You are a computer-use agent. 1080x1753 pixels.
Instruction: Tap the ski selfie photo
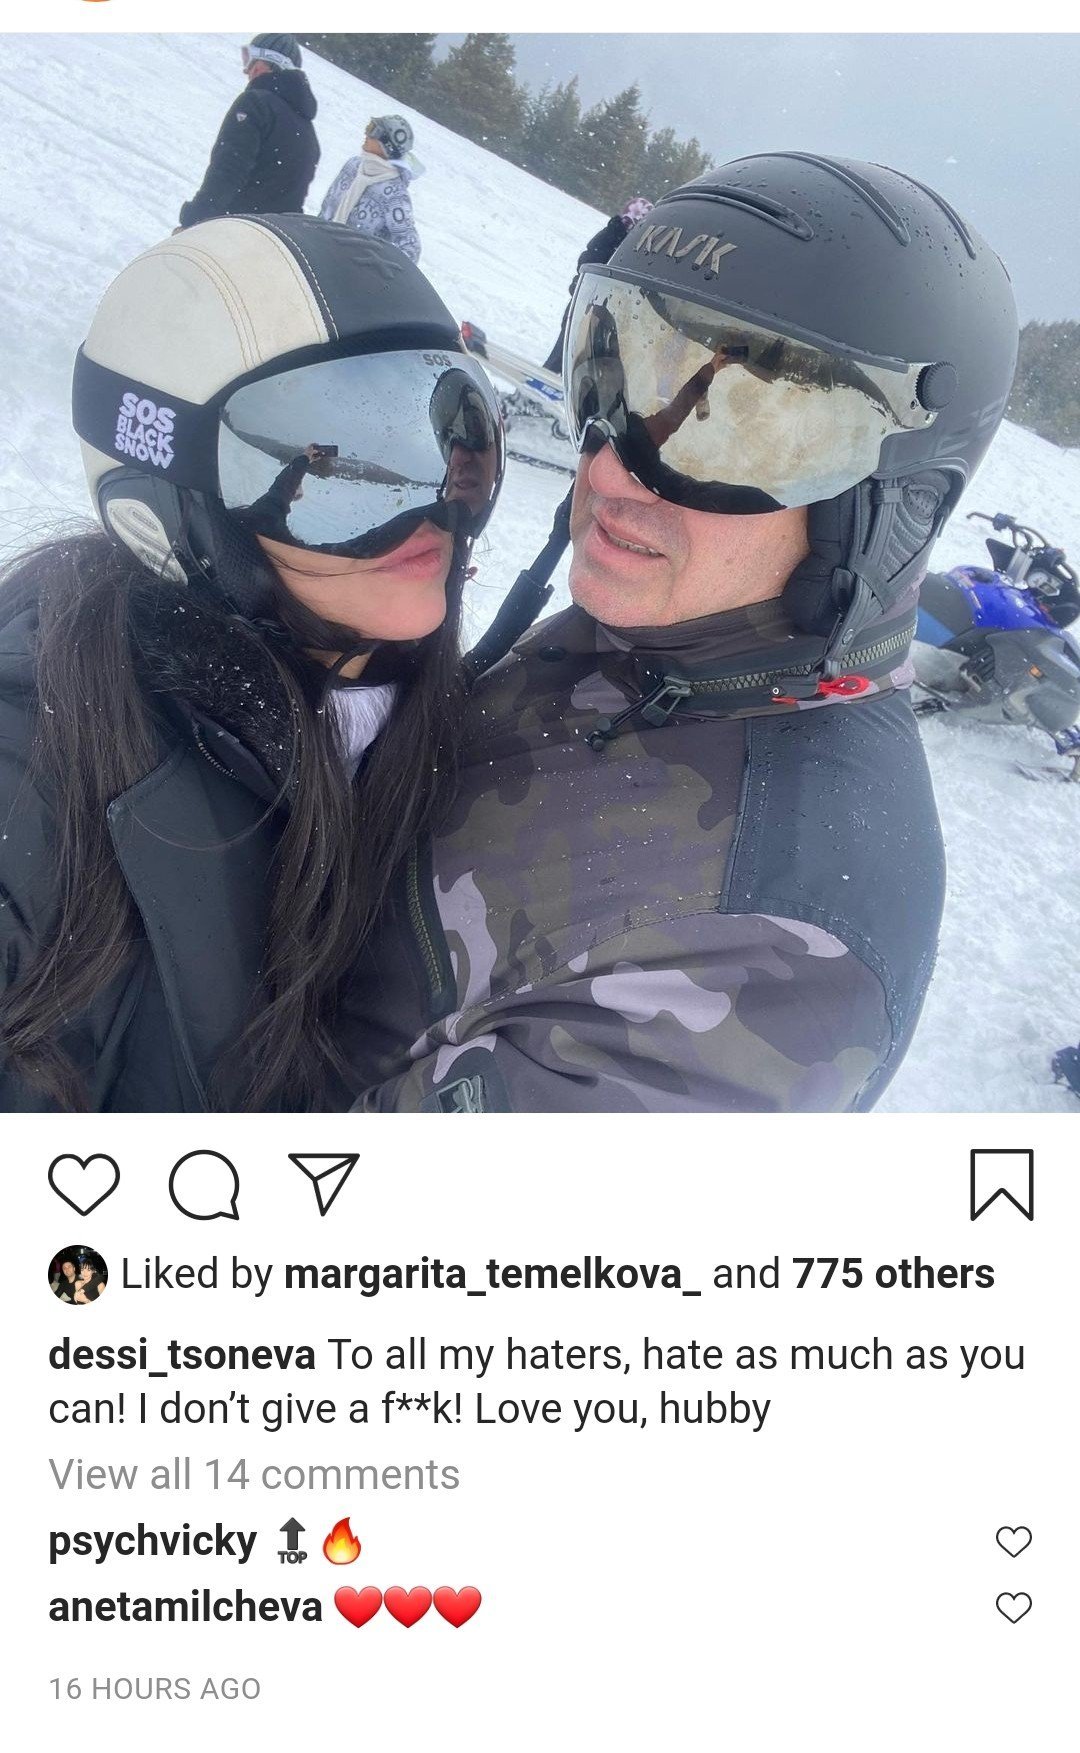pos(540,572)
